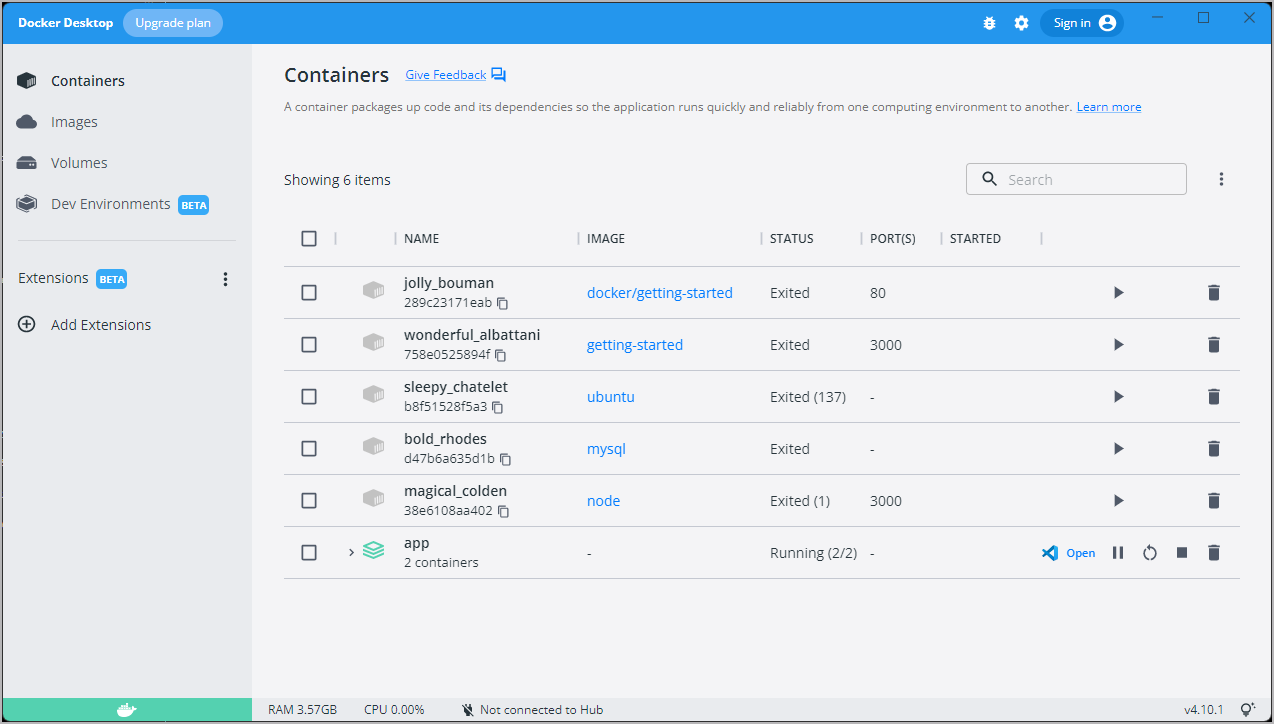
Task: Copy magical_colden container ID 38e6108aa402
Action: pos(503,511)
